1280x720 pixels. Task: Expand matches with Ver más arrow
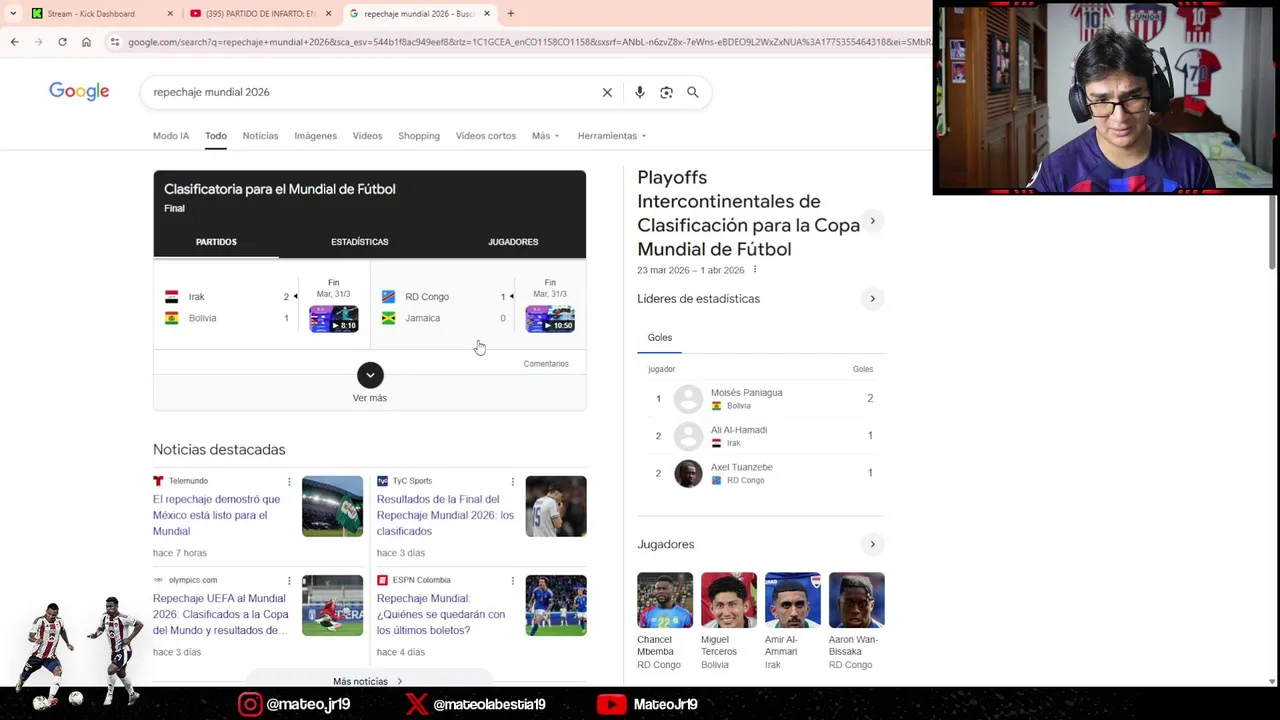370,375
